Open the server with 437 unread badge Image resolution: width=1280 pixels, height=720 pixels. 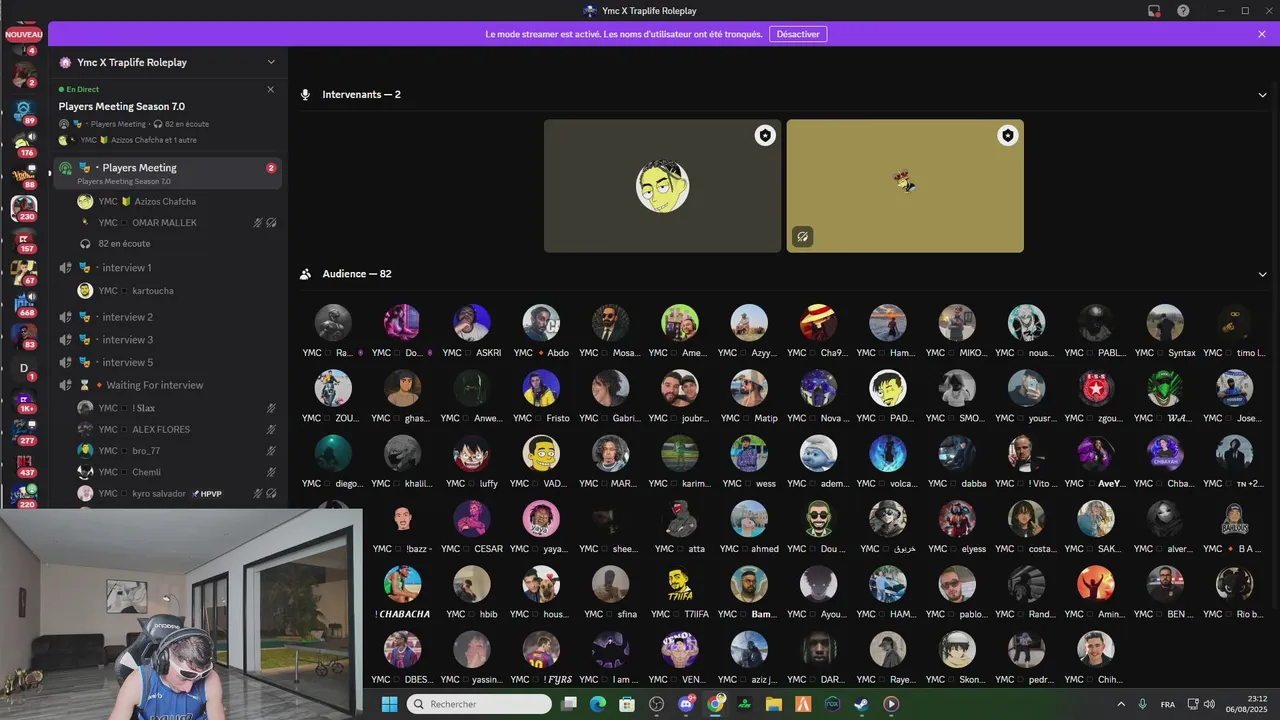(x=23, y=464)
